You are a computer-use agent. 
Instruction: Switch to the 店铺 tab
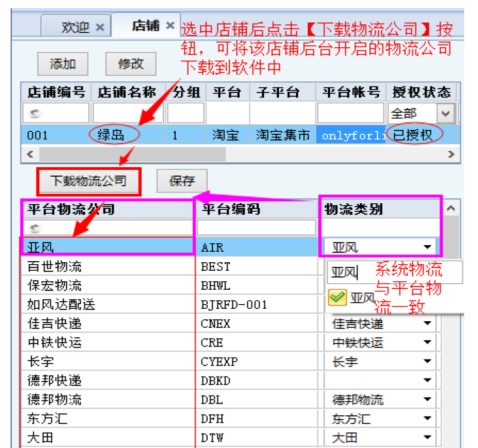point(146,25)
